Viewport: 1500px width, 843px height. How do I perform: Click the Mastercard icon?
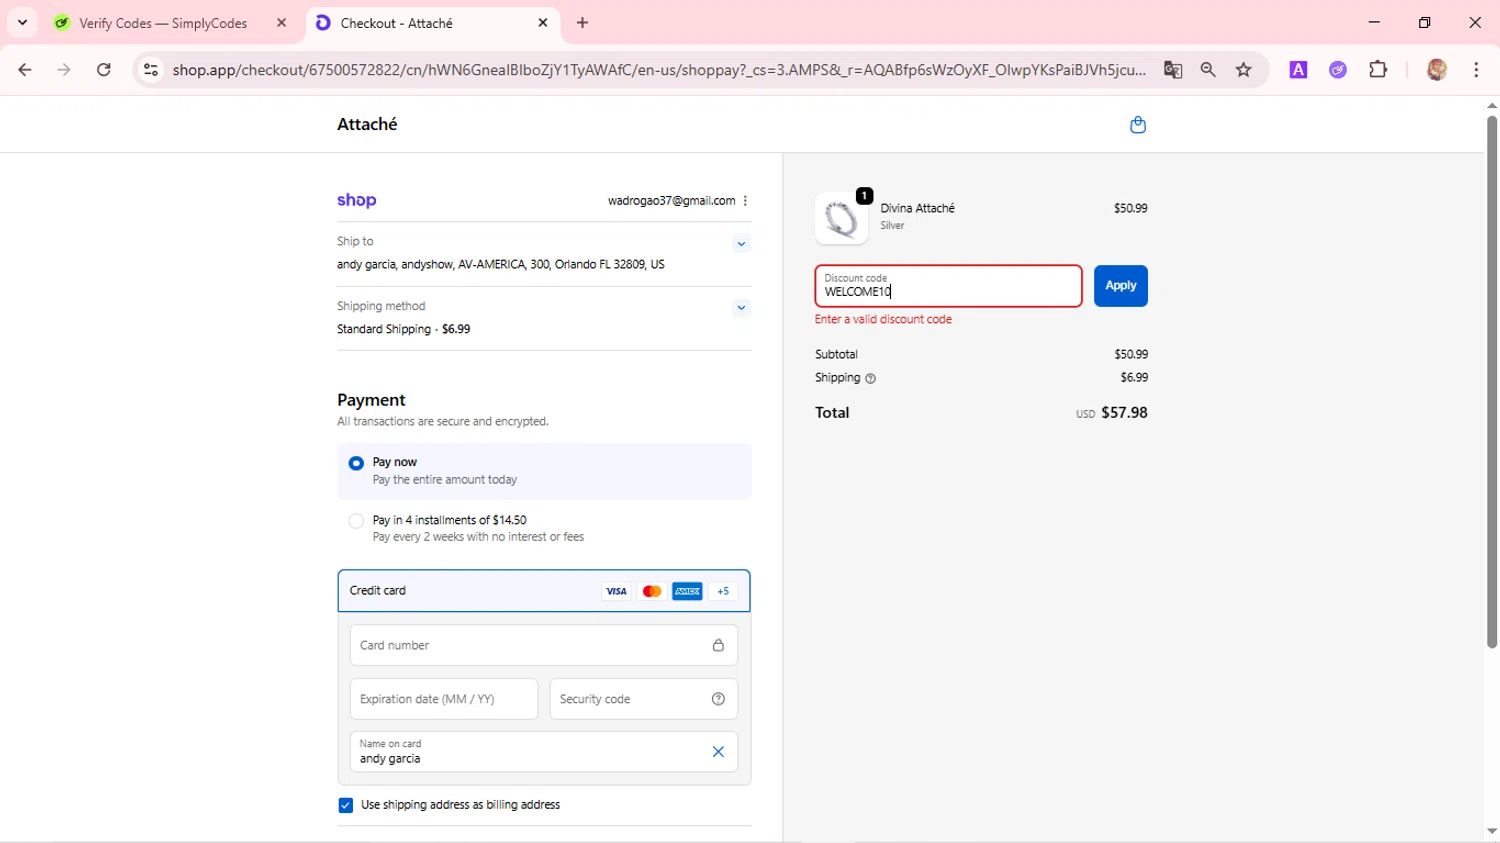pyautogui.click(x=652, y=592)
